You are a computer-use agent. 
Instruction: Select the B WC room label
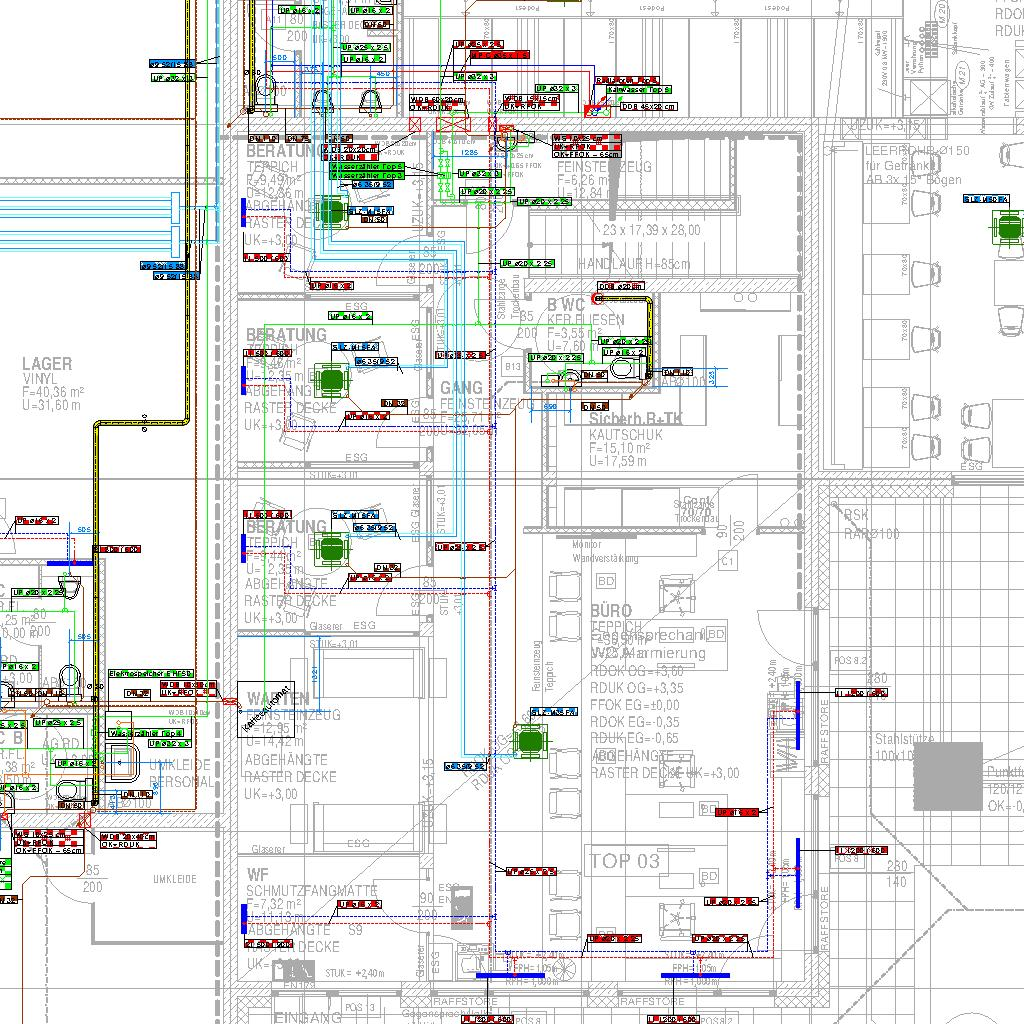(x=566, y=304)
